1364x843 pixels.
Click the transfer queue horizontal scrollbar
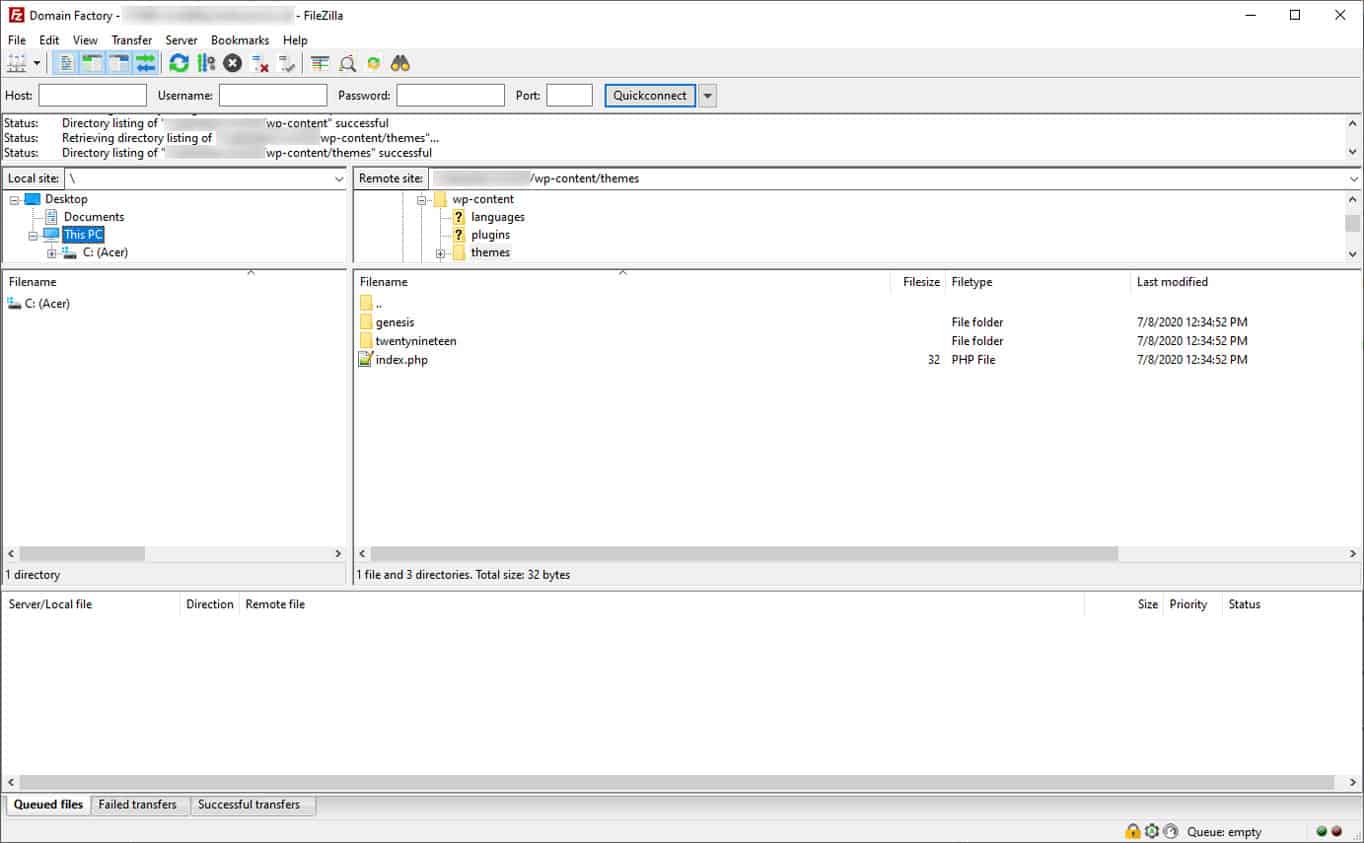[x=682, y=783]
